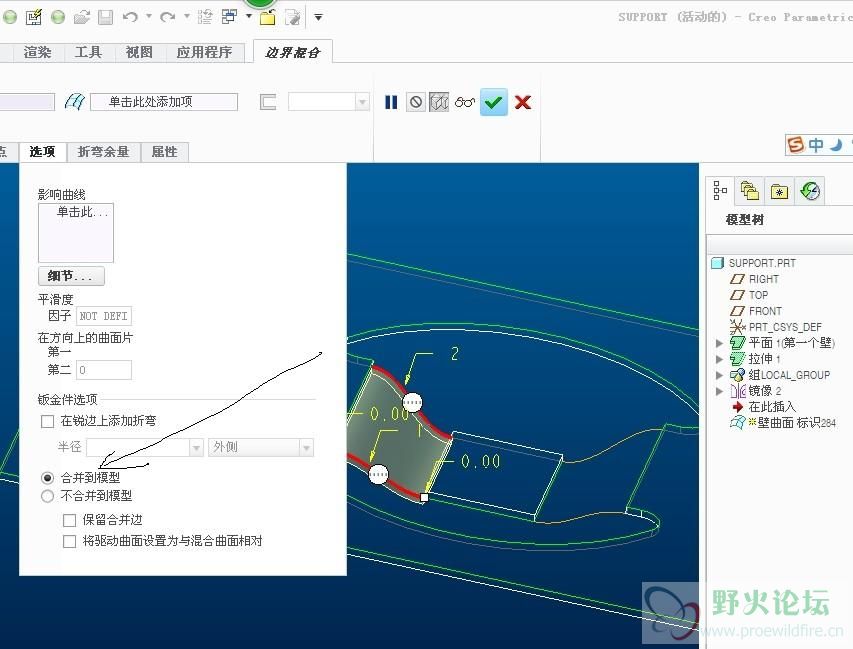Open the dashboard combo box dropdown
The height and width of the screenshot is (649, 853).
pos(362,102)
